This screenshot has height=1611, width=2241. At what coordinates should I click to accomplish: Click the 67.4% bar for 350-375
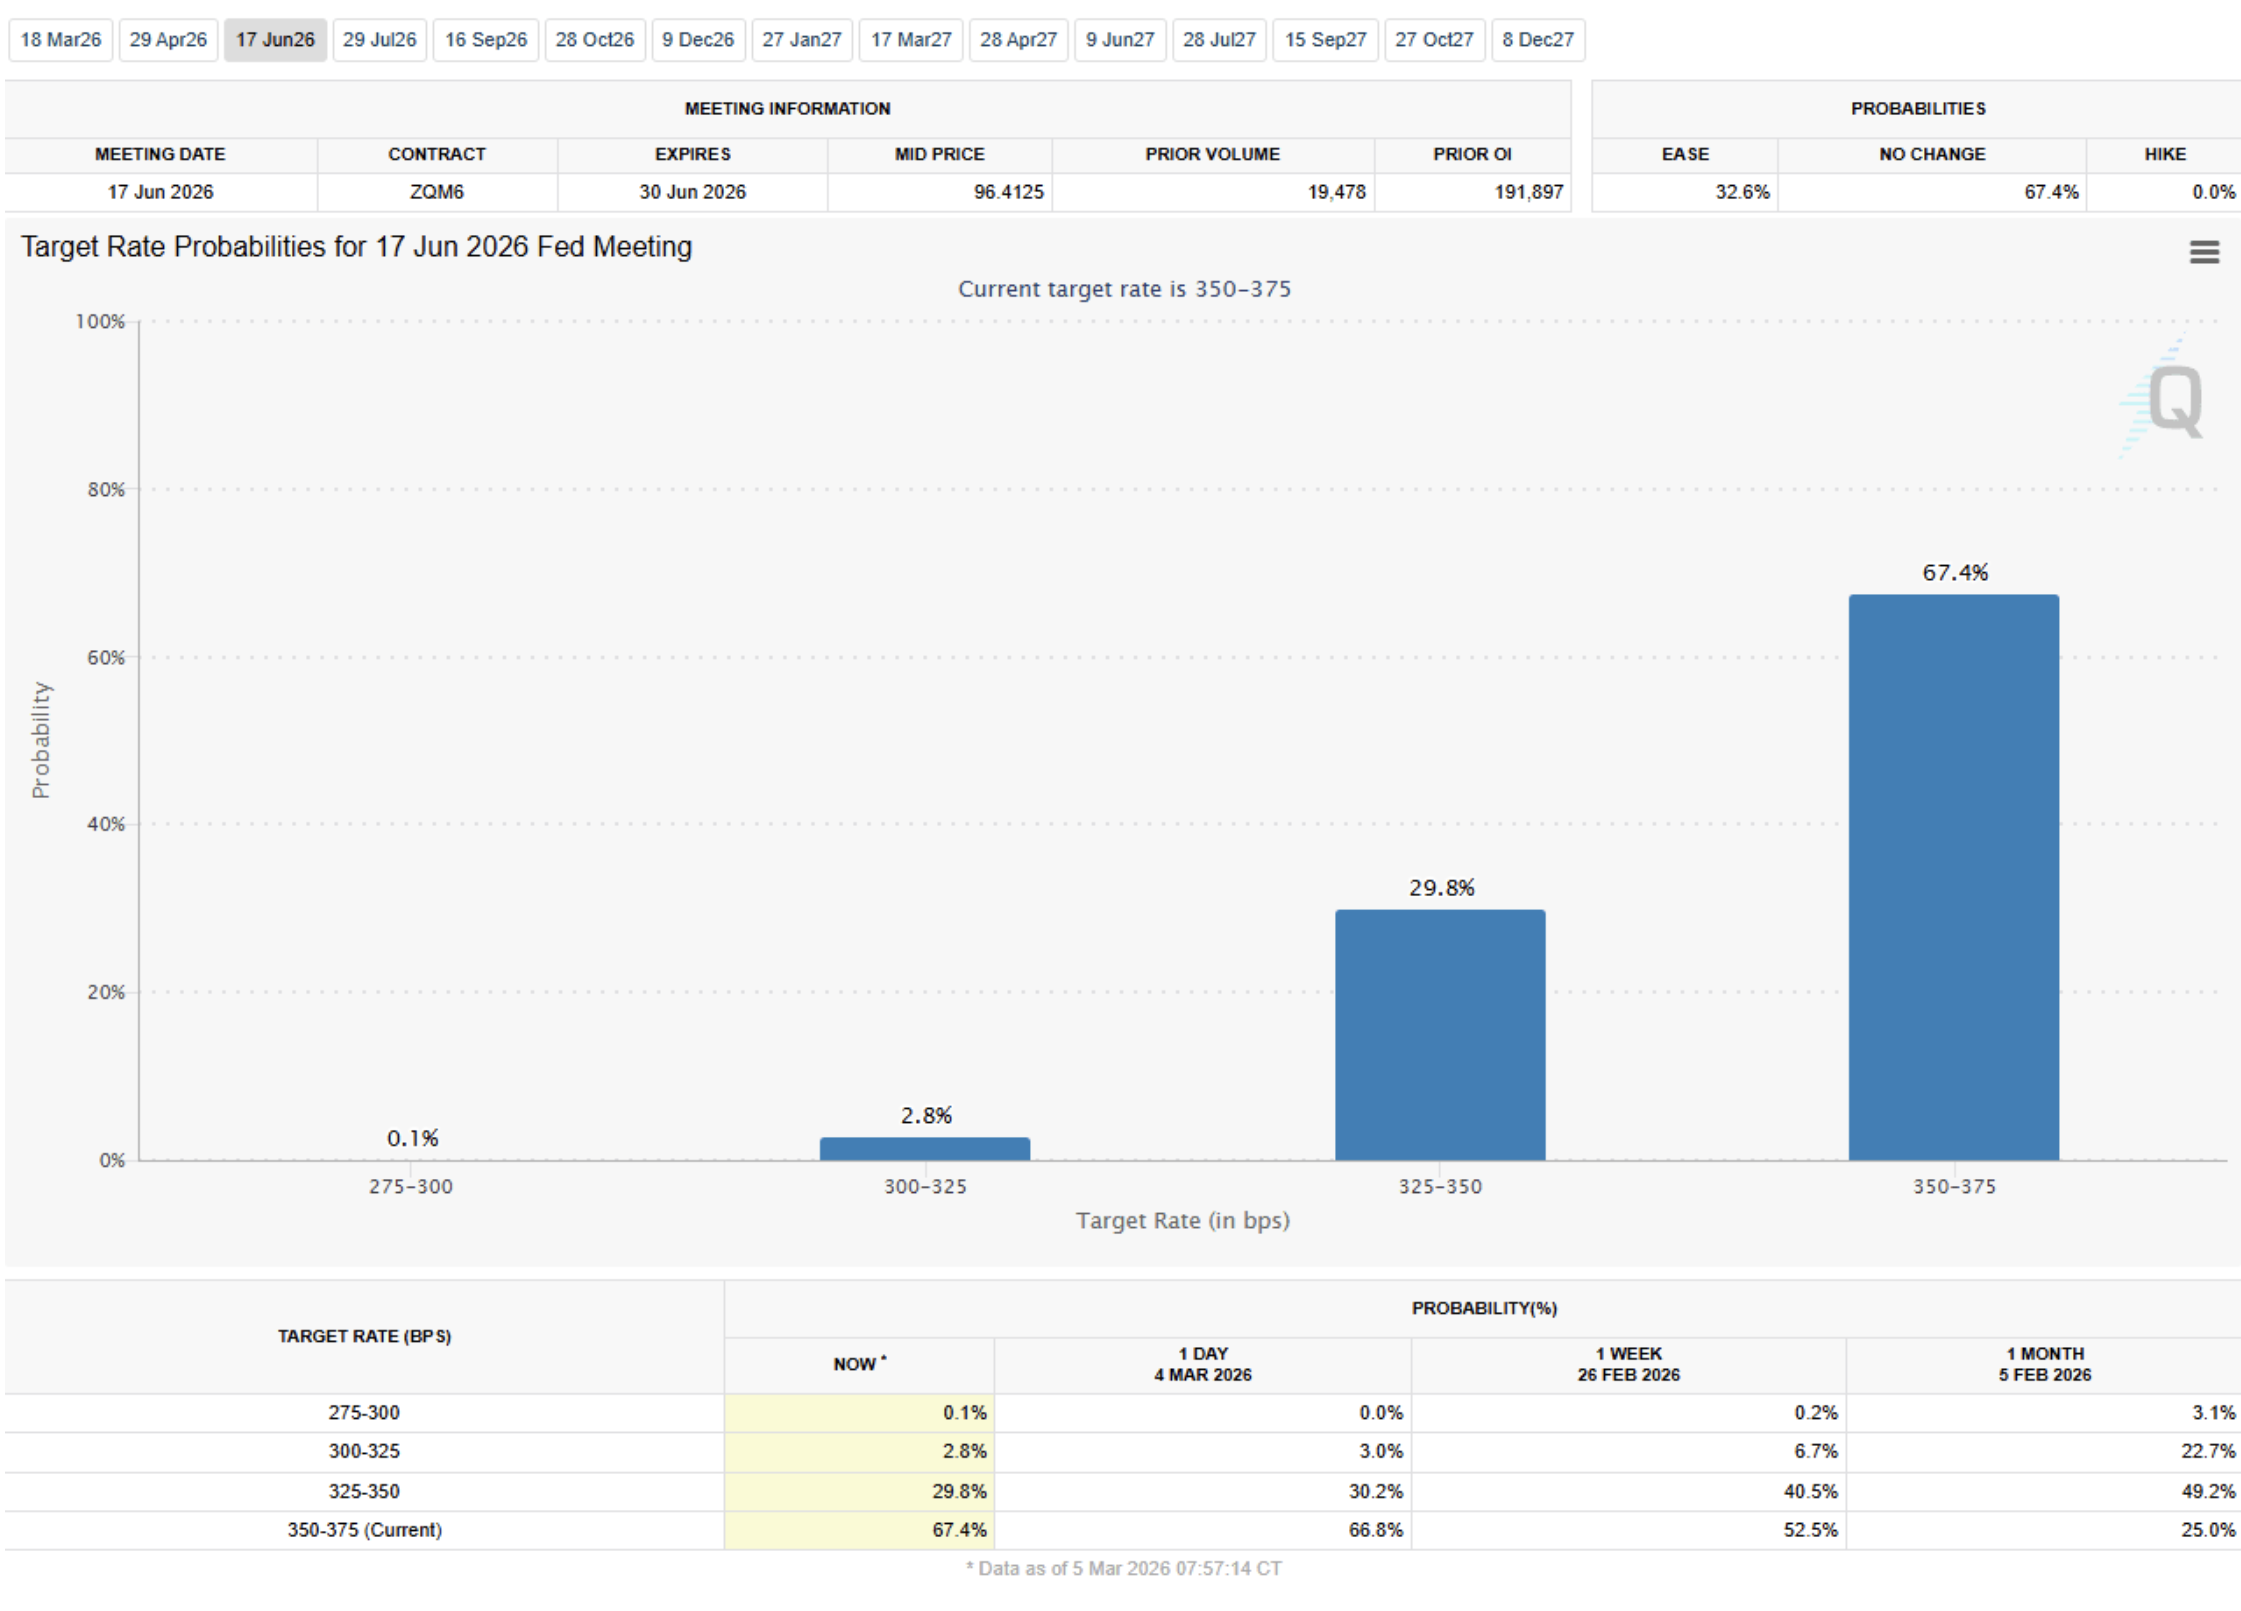tap(1953, 877)
